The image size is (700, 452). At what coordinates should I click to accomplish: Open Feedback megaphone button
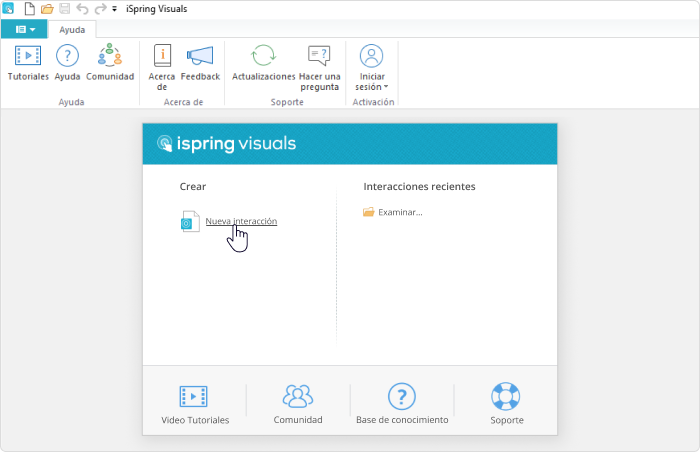coord(200,63)
